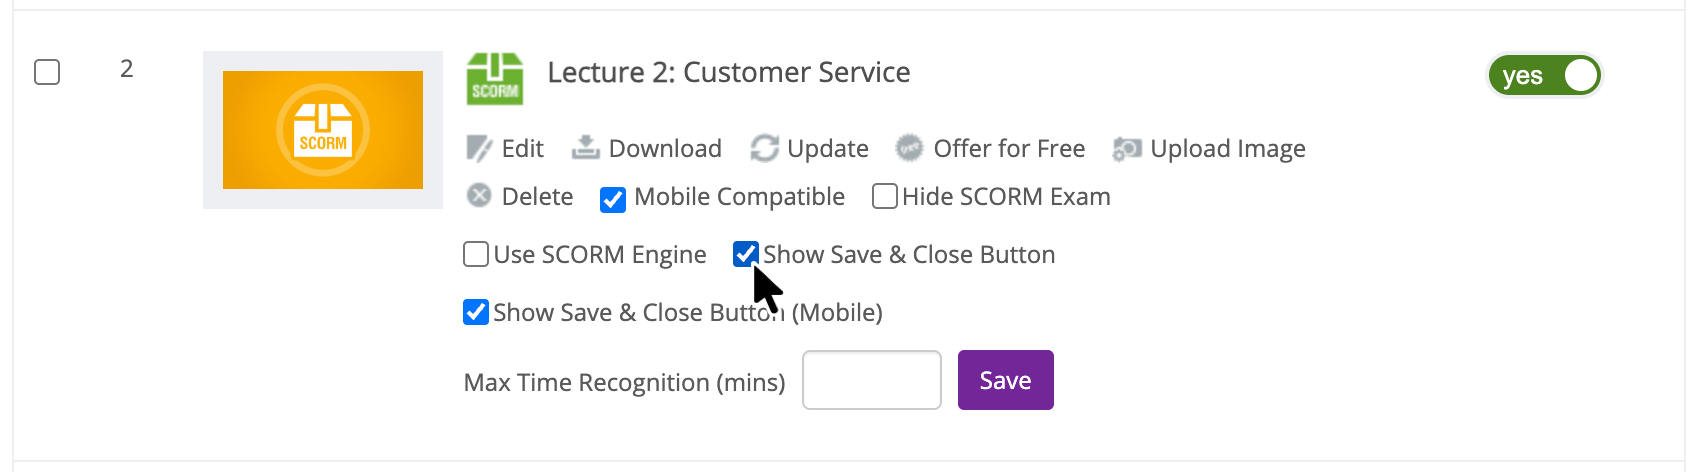Click the Delete circle-x icon
The height and width of the screenshot is (472, 1696).
(x=479, y=195)
